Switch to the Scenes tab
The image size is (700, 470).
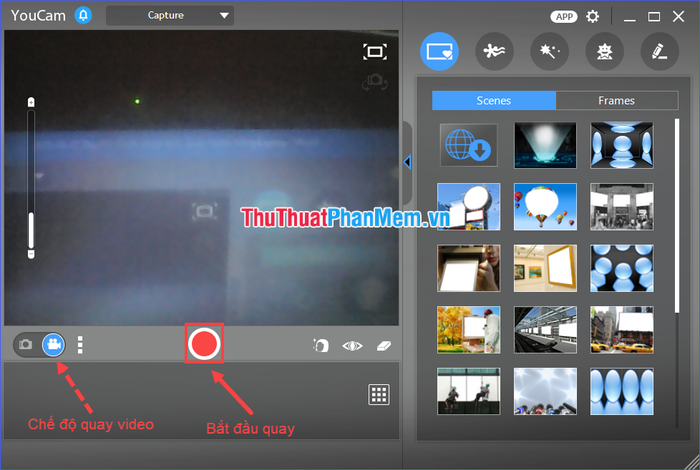point(494,100)
